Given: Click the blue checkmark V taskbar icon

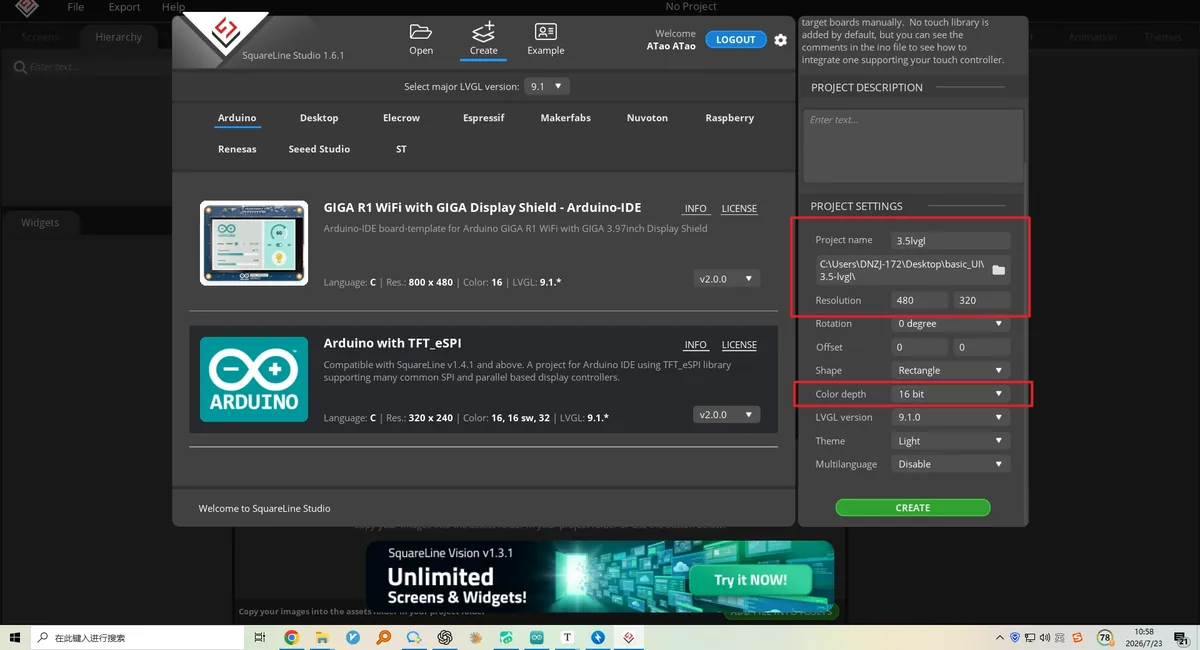Looking at the screenshot, I should pyautogui.click(x=353, y=637).
